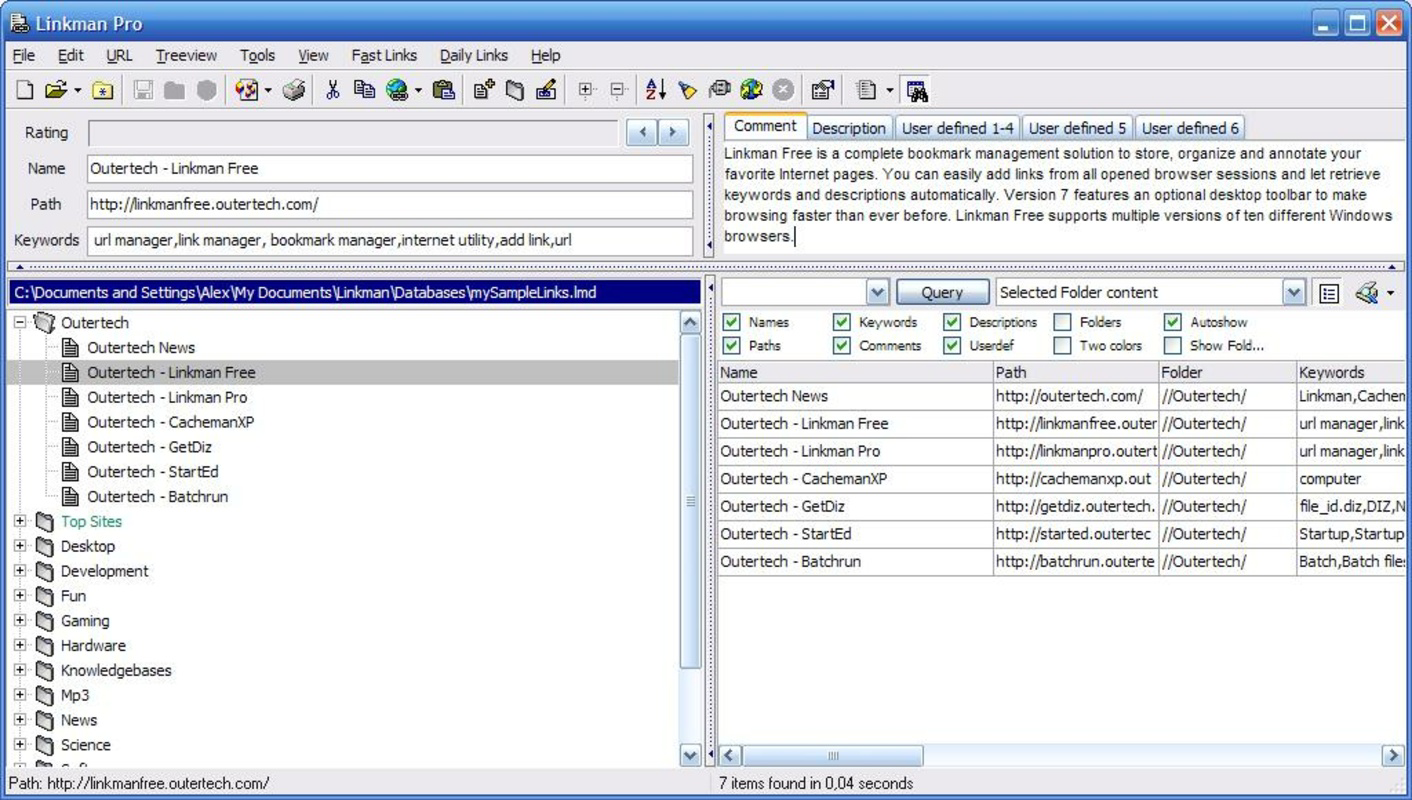Switch to the User defined 1-4 tab

click(957, 128)
